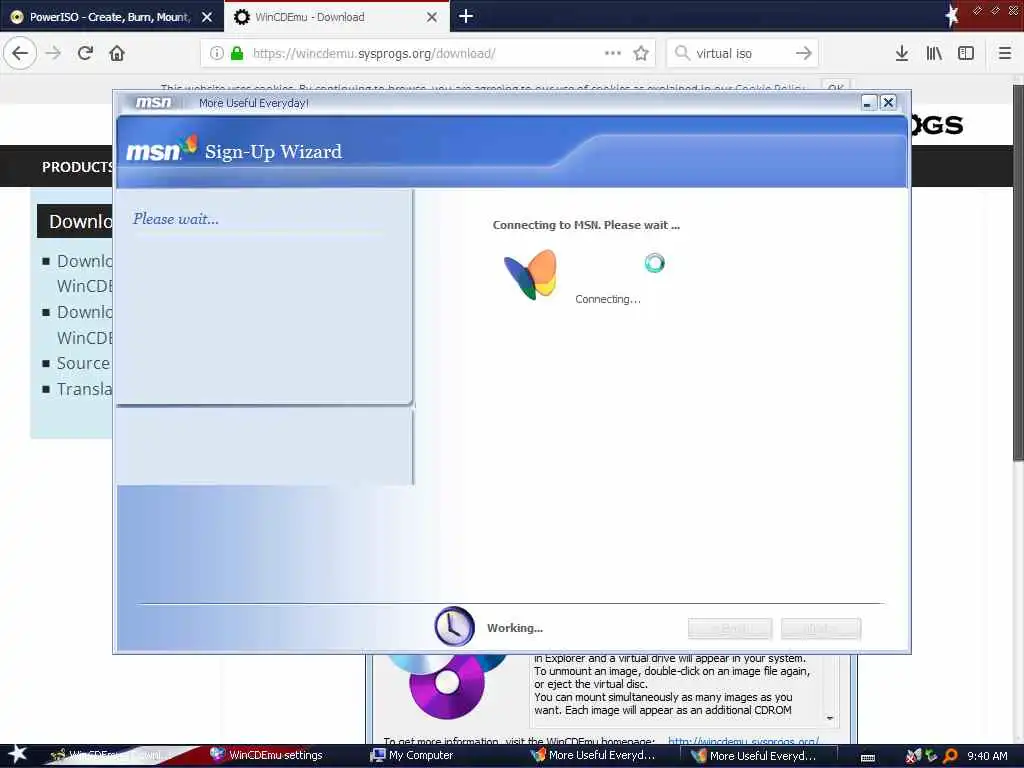1024x768 pixels.
Task: Click the browser page vertical scrollbar
Action: [x=1018, y=274]
